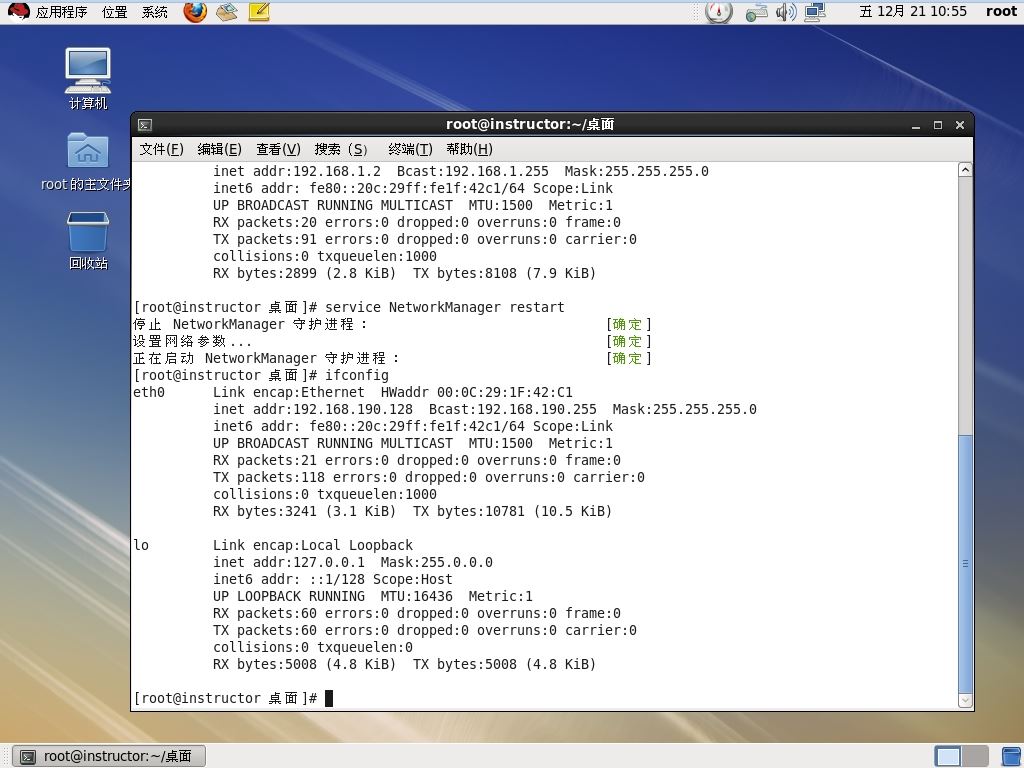Select the 回收站 trash desktop icon
Screen dimensions: 1024x768
coord(88,240)
